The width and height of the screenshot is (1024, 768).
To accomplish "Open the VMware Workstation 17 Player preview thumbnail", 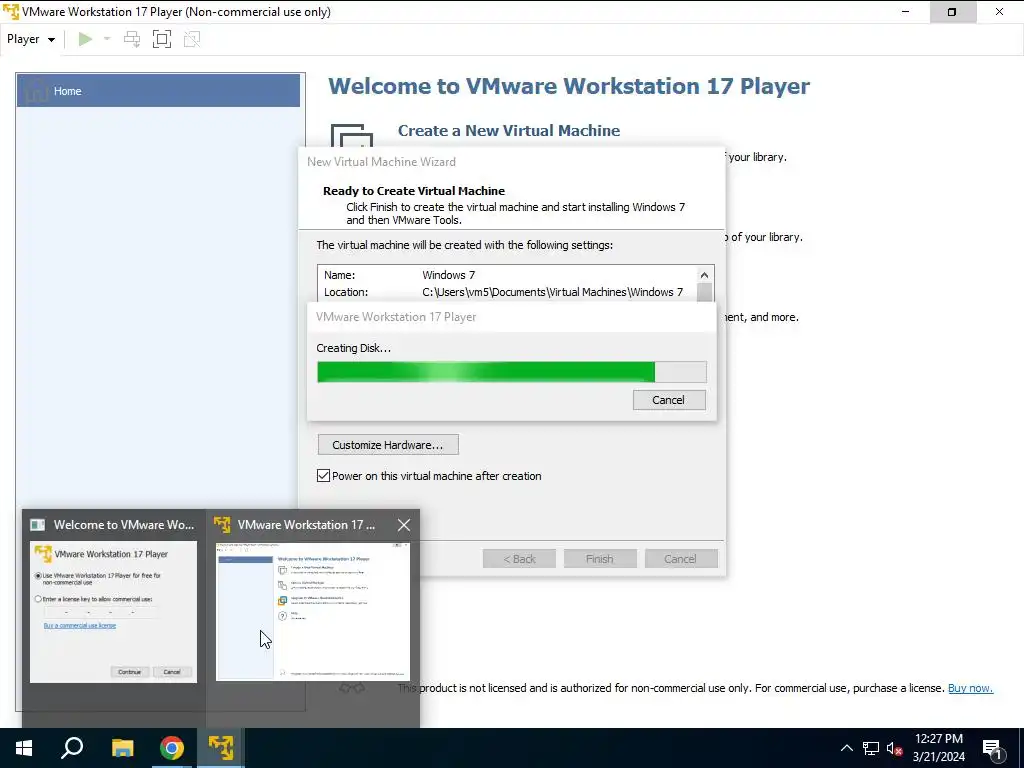I will (313, 611).
